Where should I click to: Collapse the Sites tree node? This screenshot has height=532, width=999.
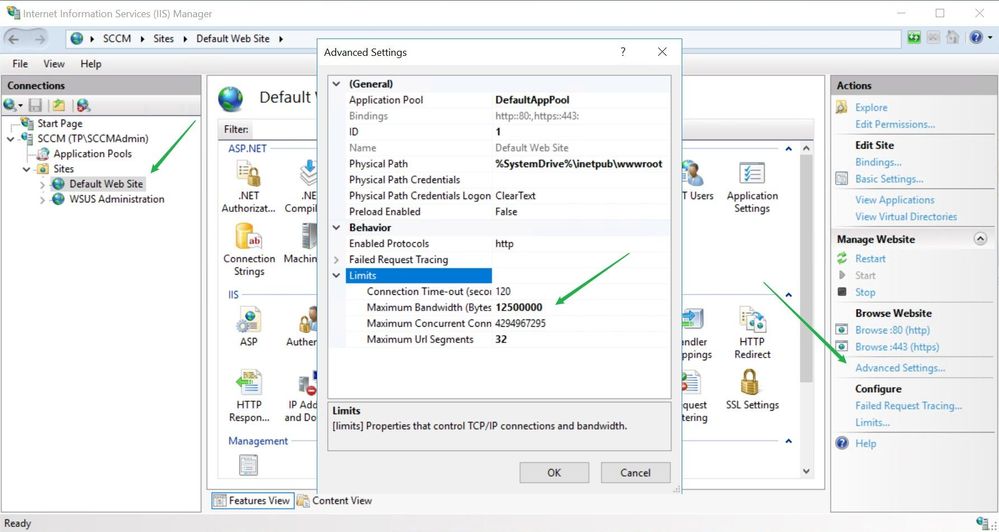coord(27,169)
